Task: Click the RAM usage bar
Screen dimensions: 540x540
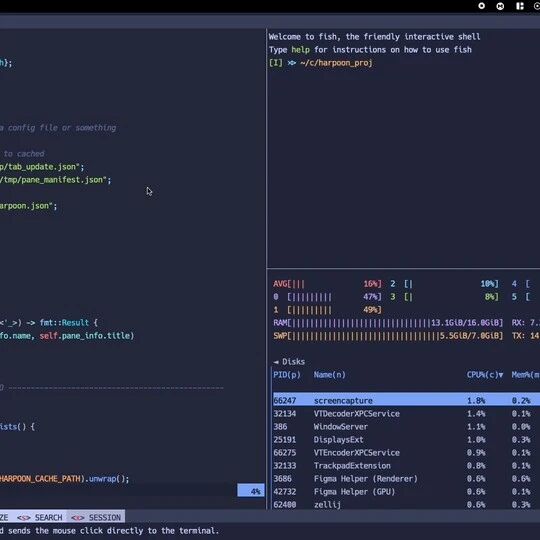Action: (x=388, y=323)
